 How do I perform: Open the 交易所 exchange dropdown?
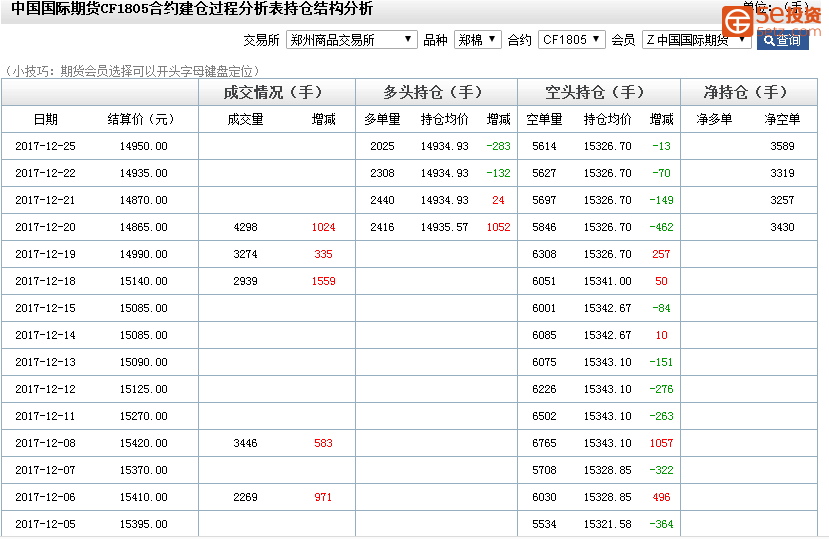352,40
